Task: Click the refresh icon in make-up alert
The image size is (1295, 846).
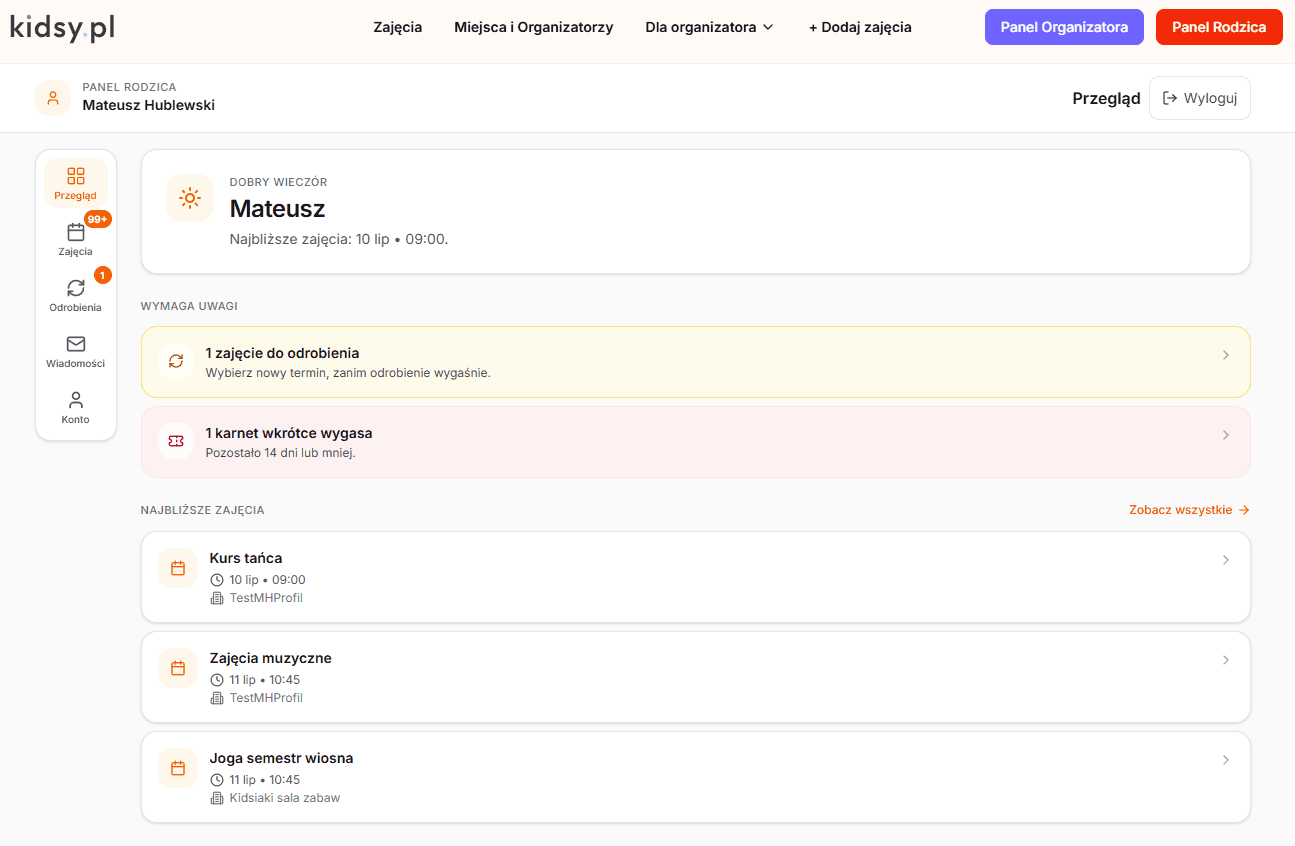Action: pos(176,361)
